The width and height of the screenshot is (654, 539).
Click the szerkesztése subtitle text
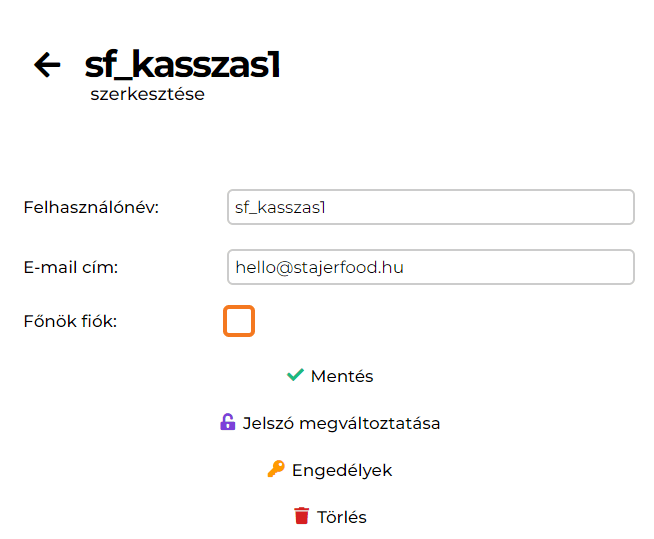point(147,95)
